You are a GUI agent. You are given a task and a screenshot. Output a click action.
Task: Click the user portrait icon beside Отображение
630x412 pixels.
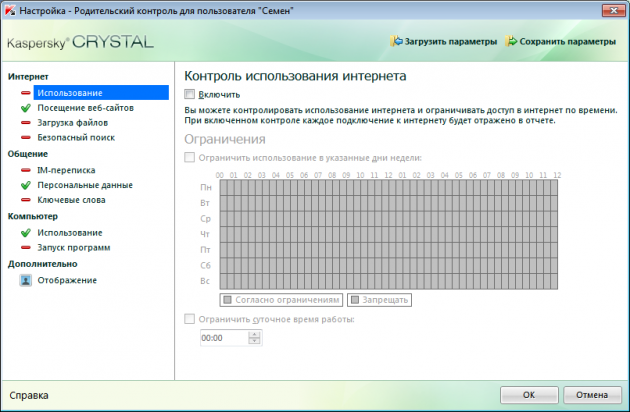tap(26, 280)
